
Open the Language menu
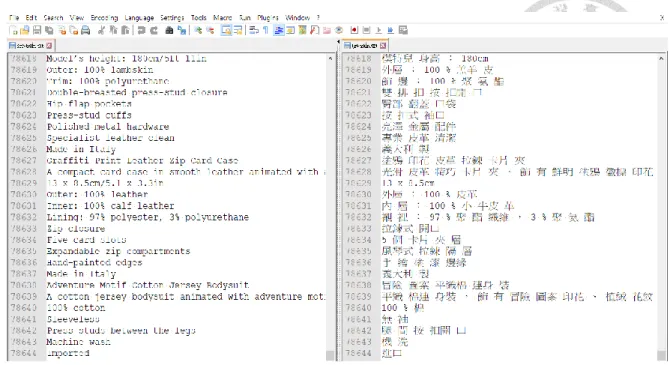pos(139,18)
